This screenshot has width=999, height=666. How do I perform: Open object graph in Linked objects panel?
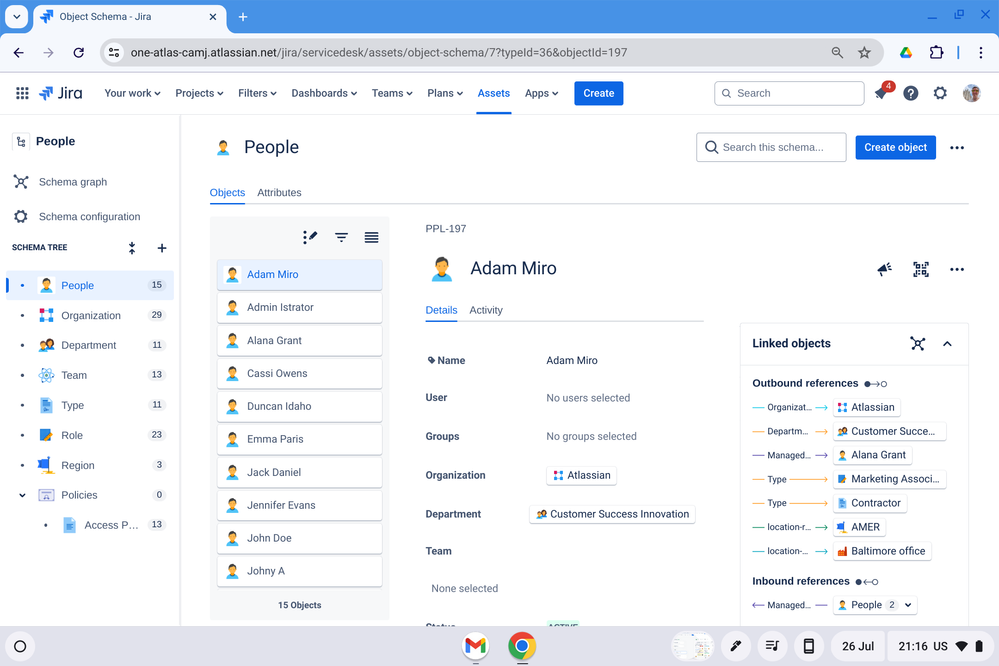pyautogui.click(x=917, y=344)
